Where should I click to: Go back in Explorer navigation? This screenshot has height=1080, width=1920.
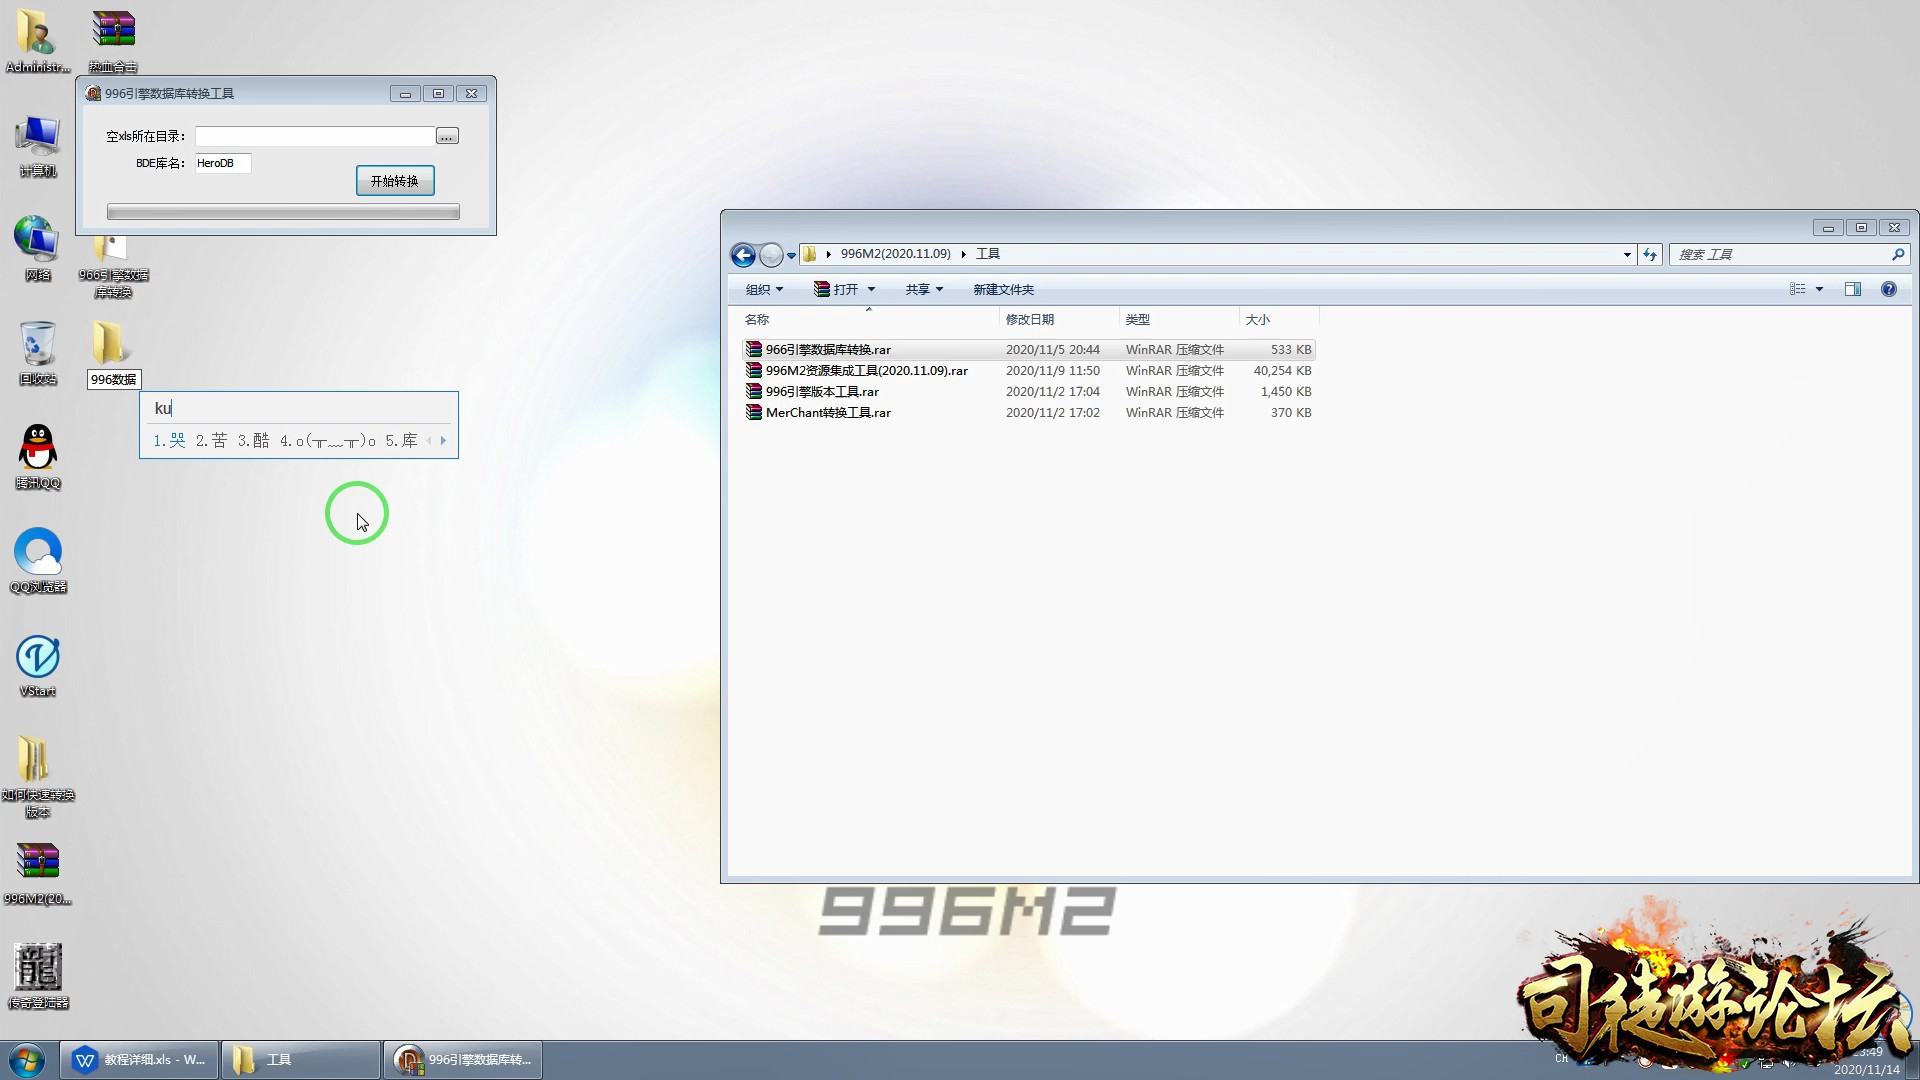click(743, 255)
